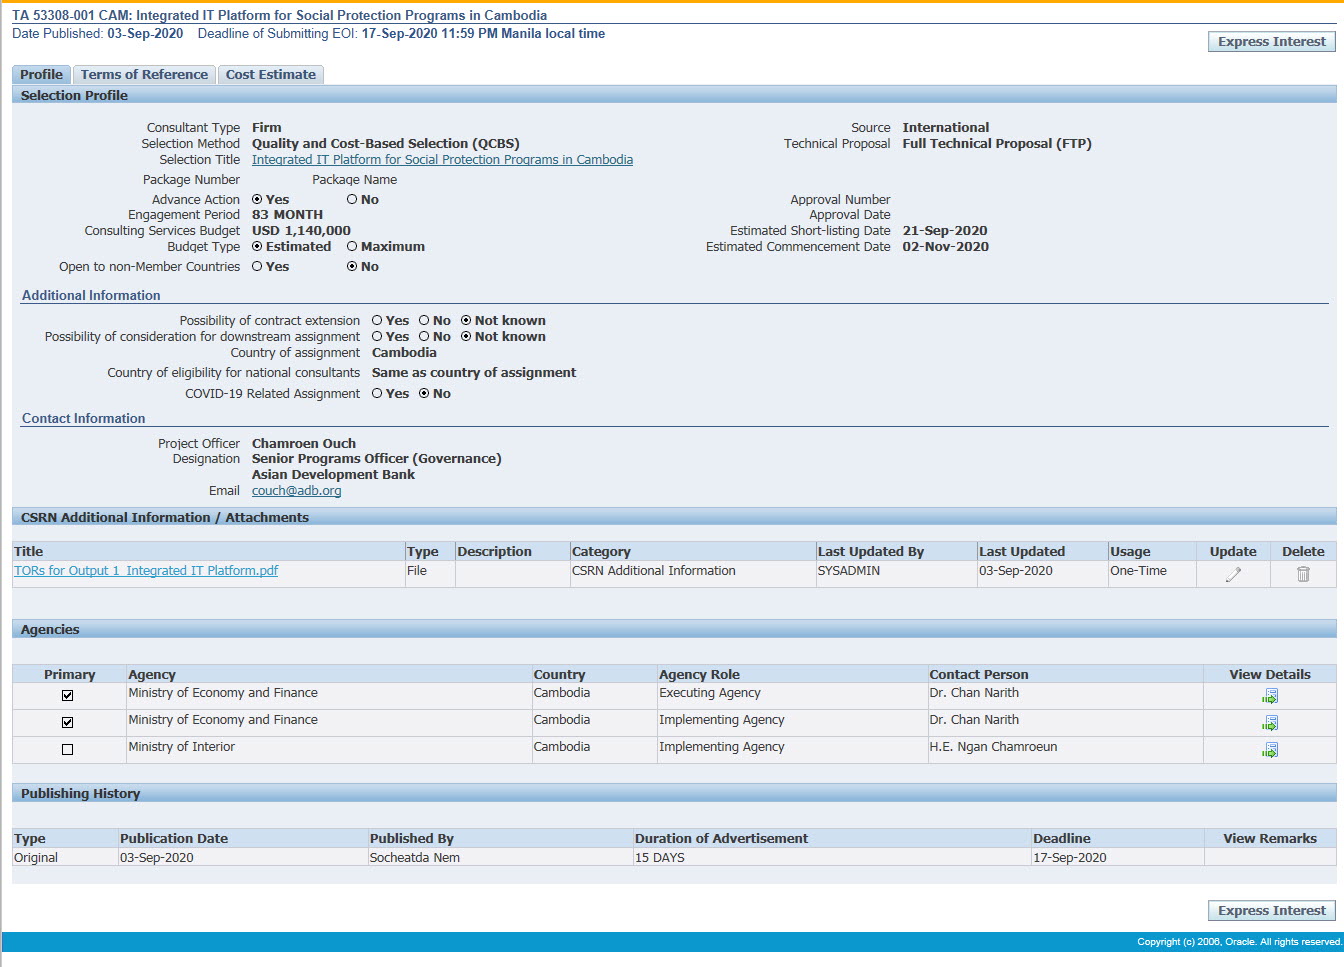View details of Executing Agency row
Viewport: 1344px width, 967px height.
click(1270, 696)
